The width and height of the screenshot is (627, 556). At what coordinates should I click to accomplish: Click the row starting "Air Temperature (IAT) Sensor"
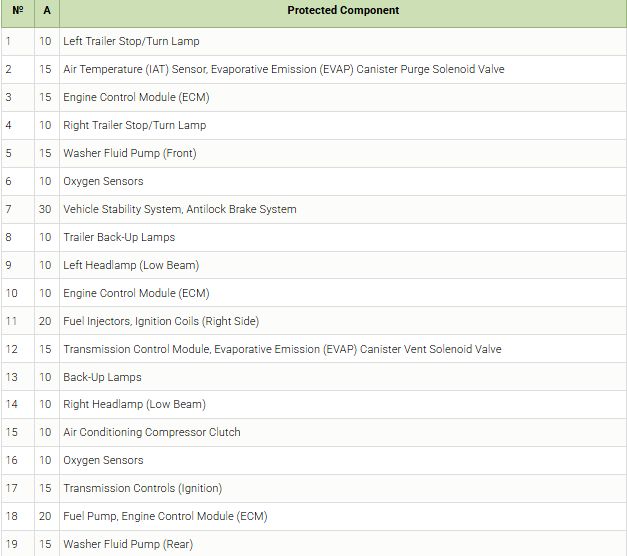click(x=283, y=69)
